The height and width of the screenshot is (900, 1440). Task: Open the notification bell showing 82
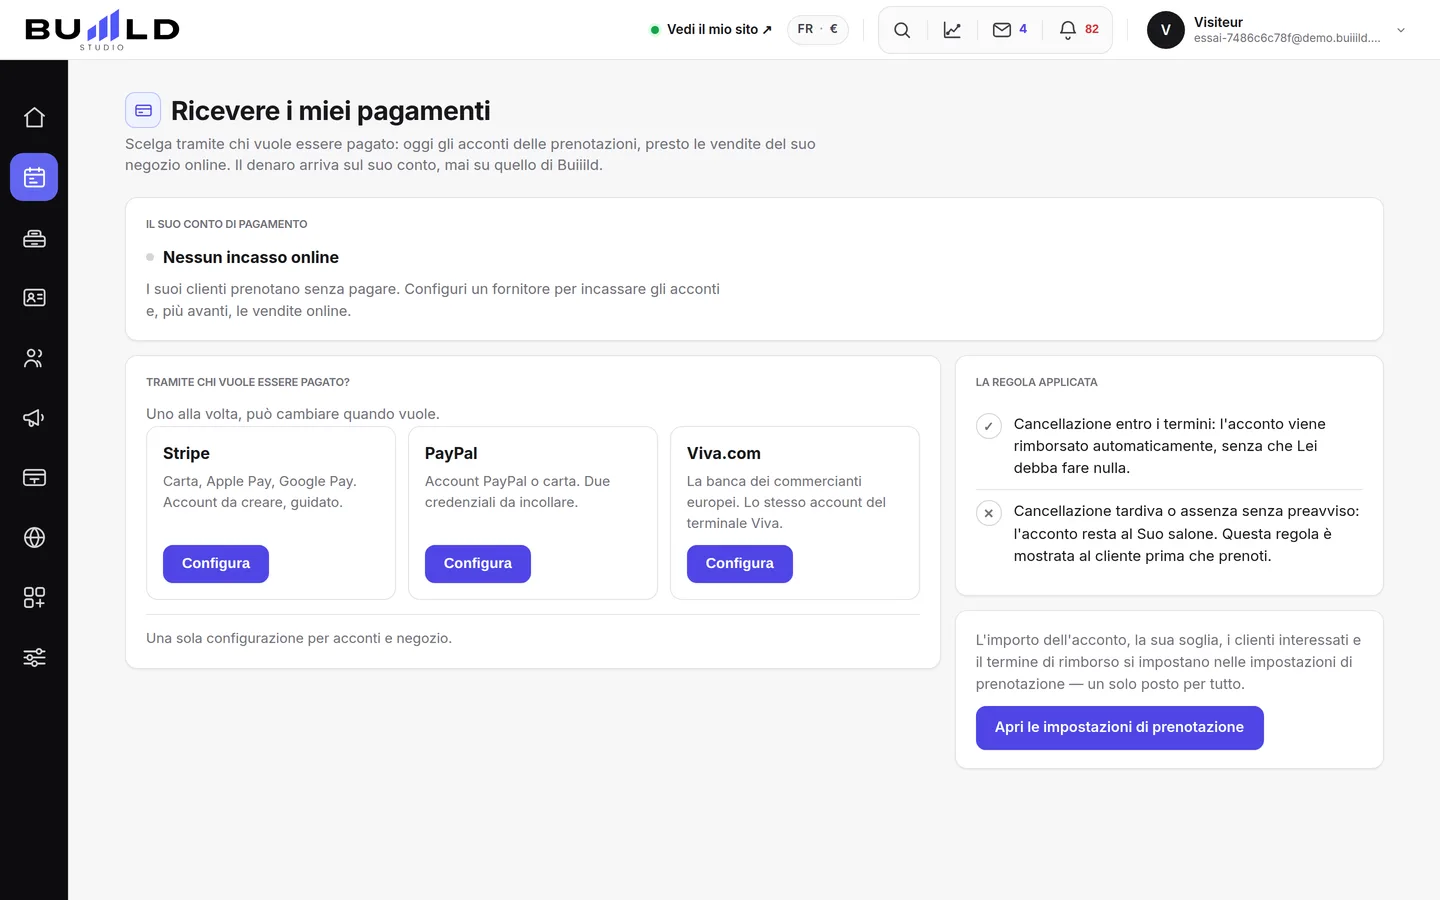1079,30
